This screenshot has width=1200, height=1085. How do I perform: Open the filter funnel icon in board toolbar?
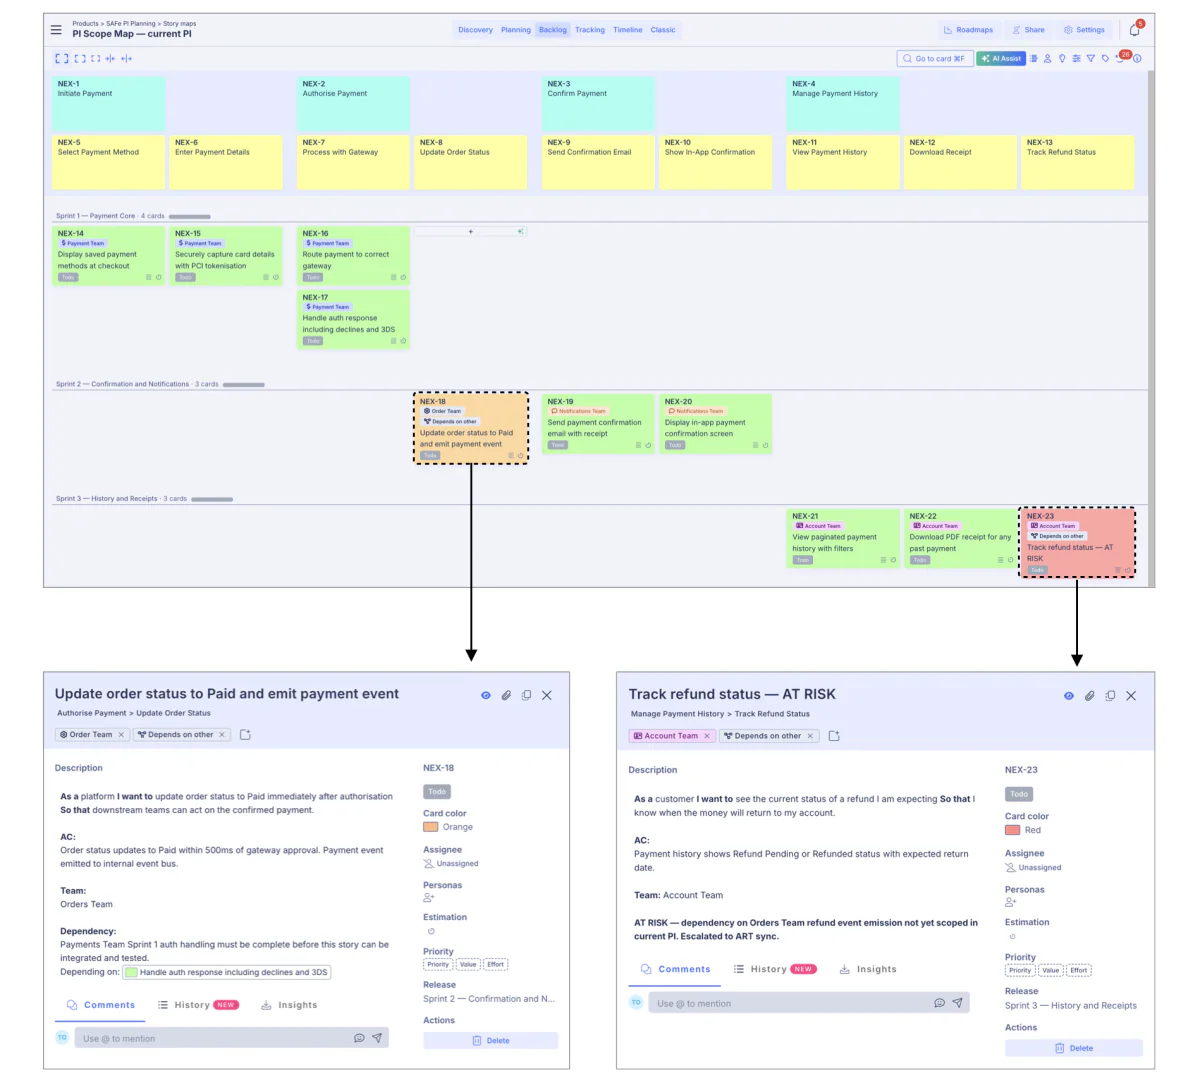click(1091, 58)
